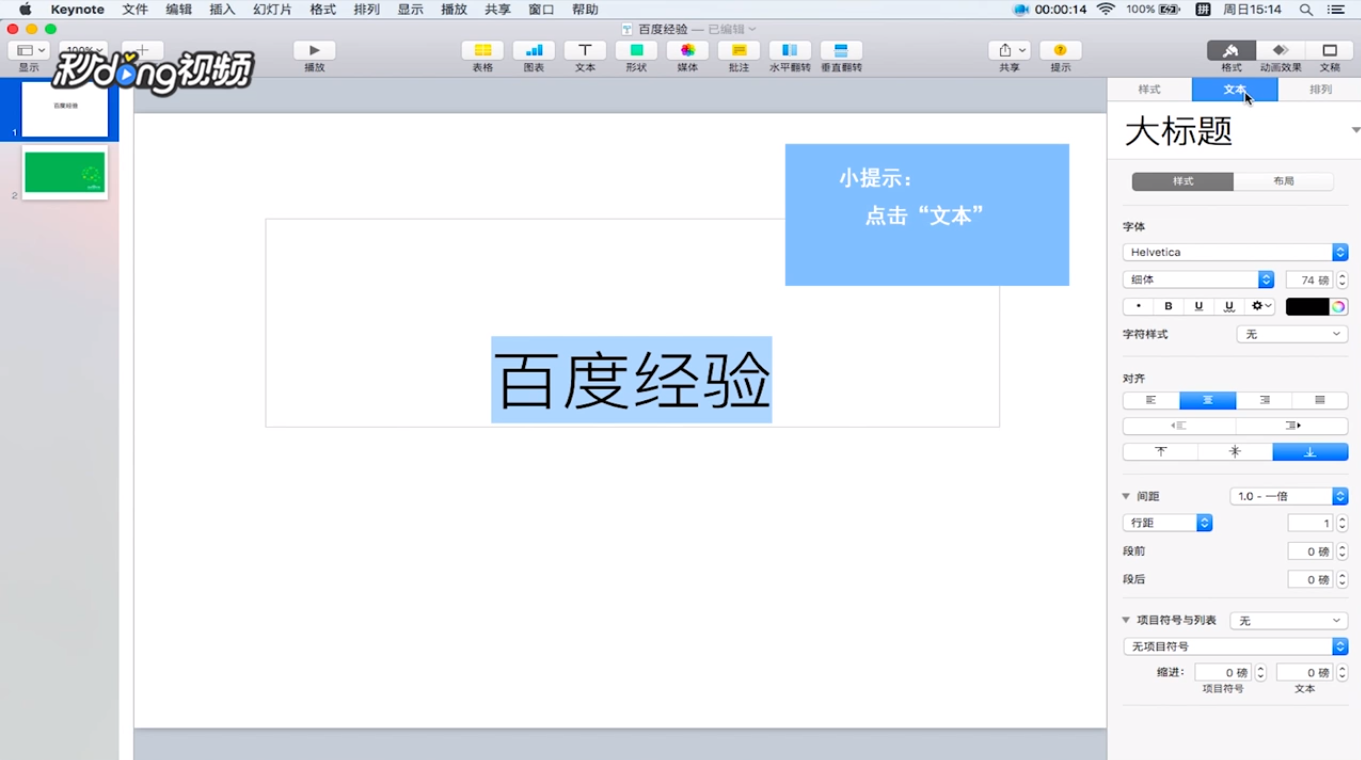Toggle bold text formatting
The height and width of the screenshot is (760, 1361).
pos(1168,306)
